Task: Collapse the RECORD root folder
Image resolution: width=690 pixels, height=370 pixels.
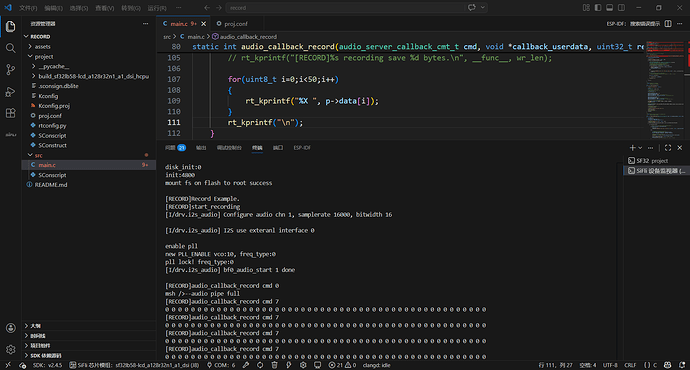Action: coord(88,37)
